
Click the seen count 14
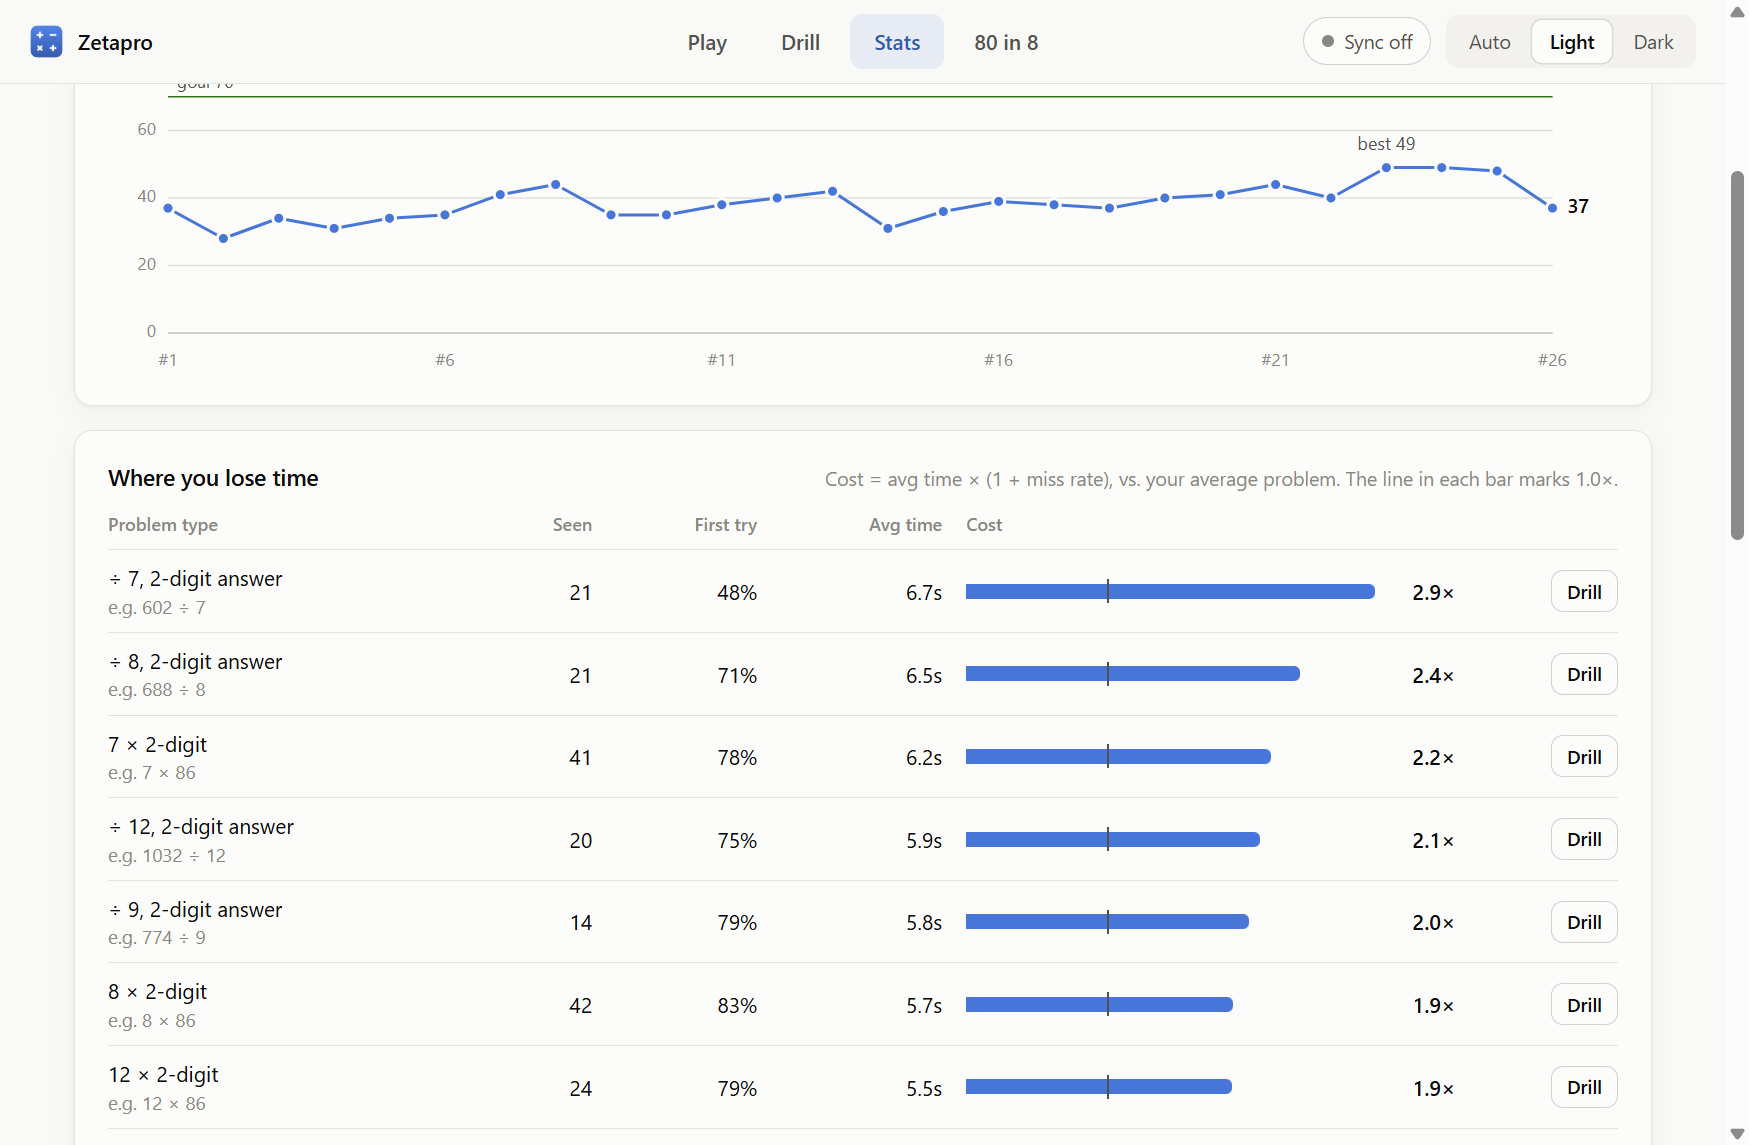click(x=581, y=923)
